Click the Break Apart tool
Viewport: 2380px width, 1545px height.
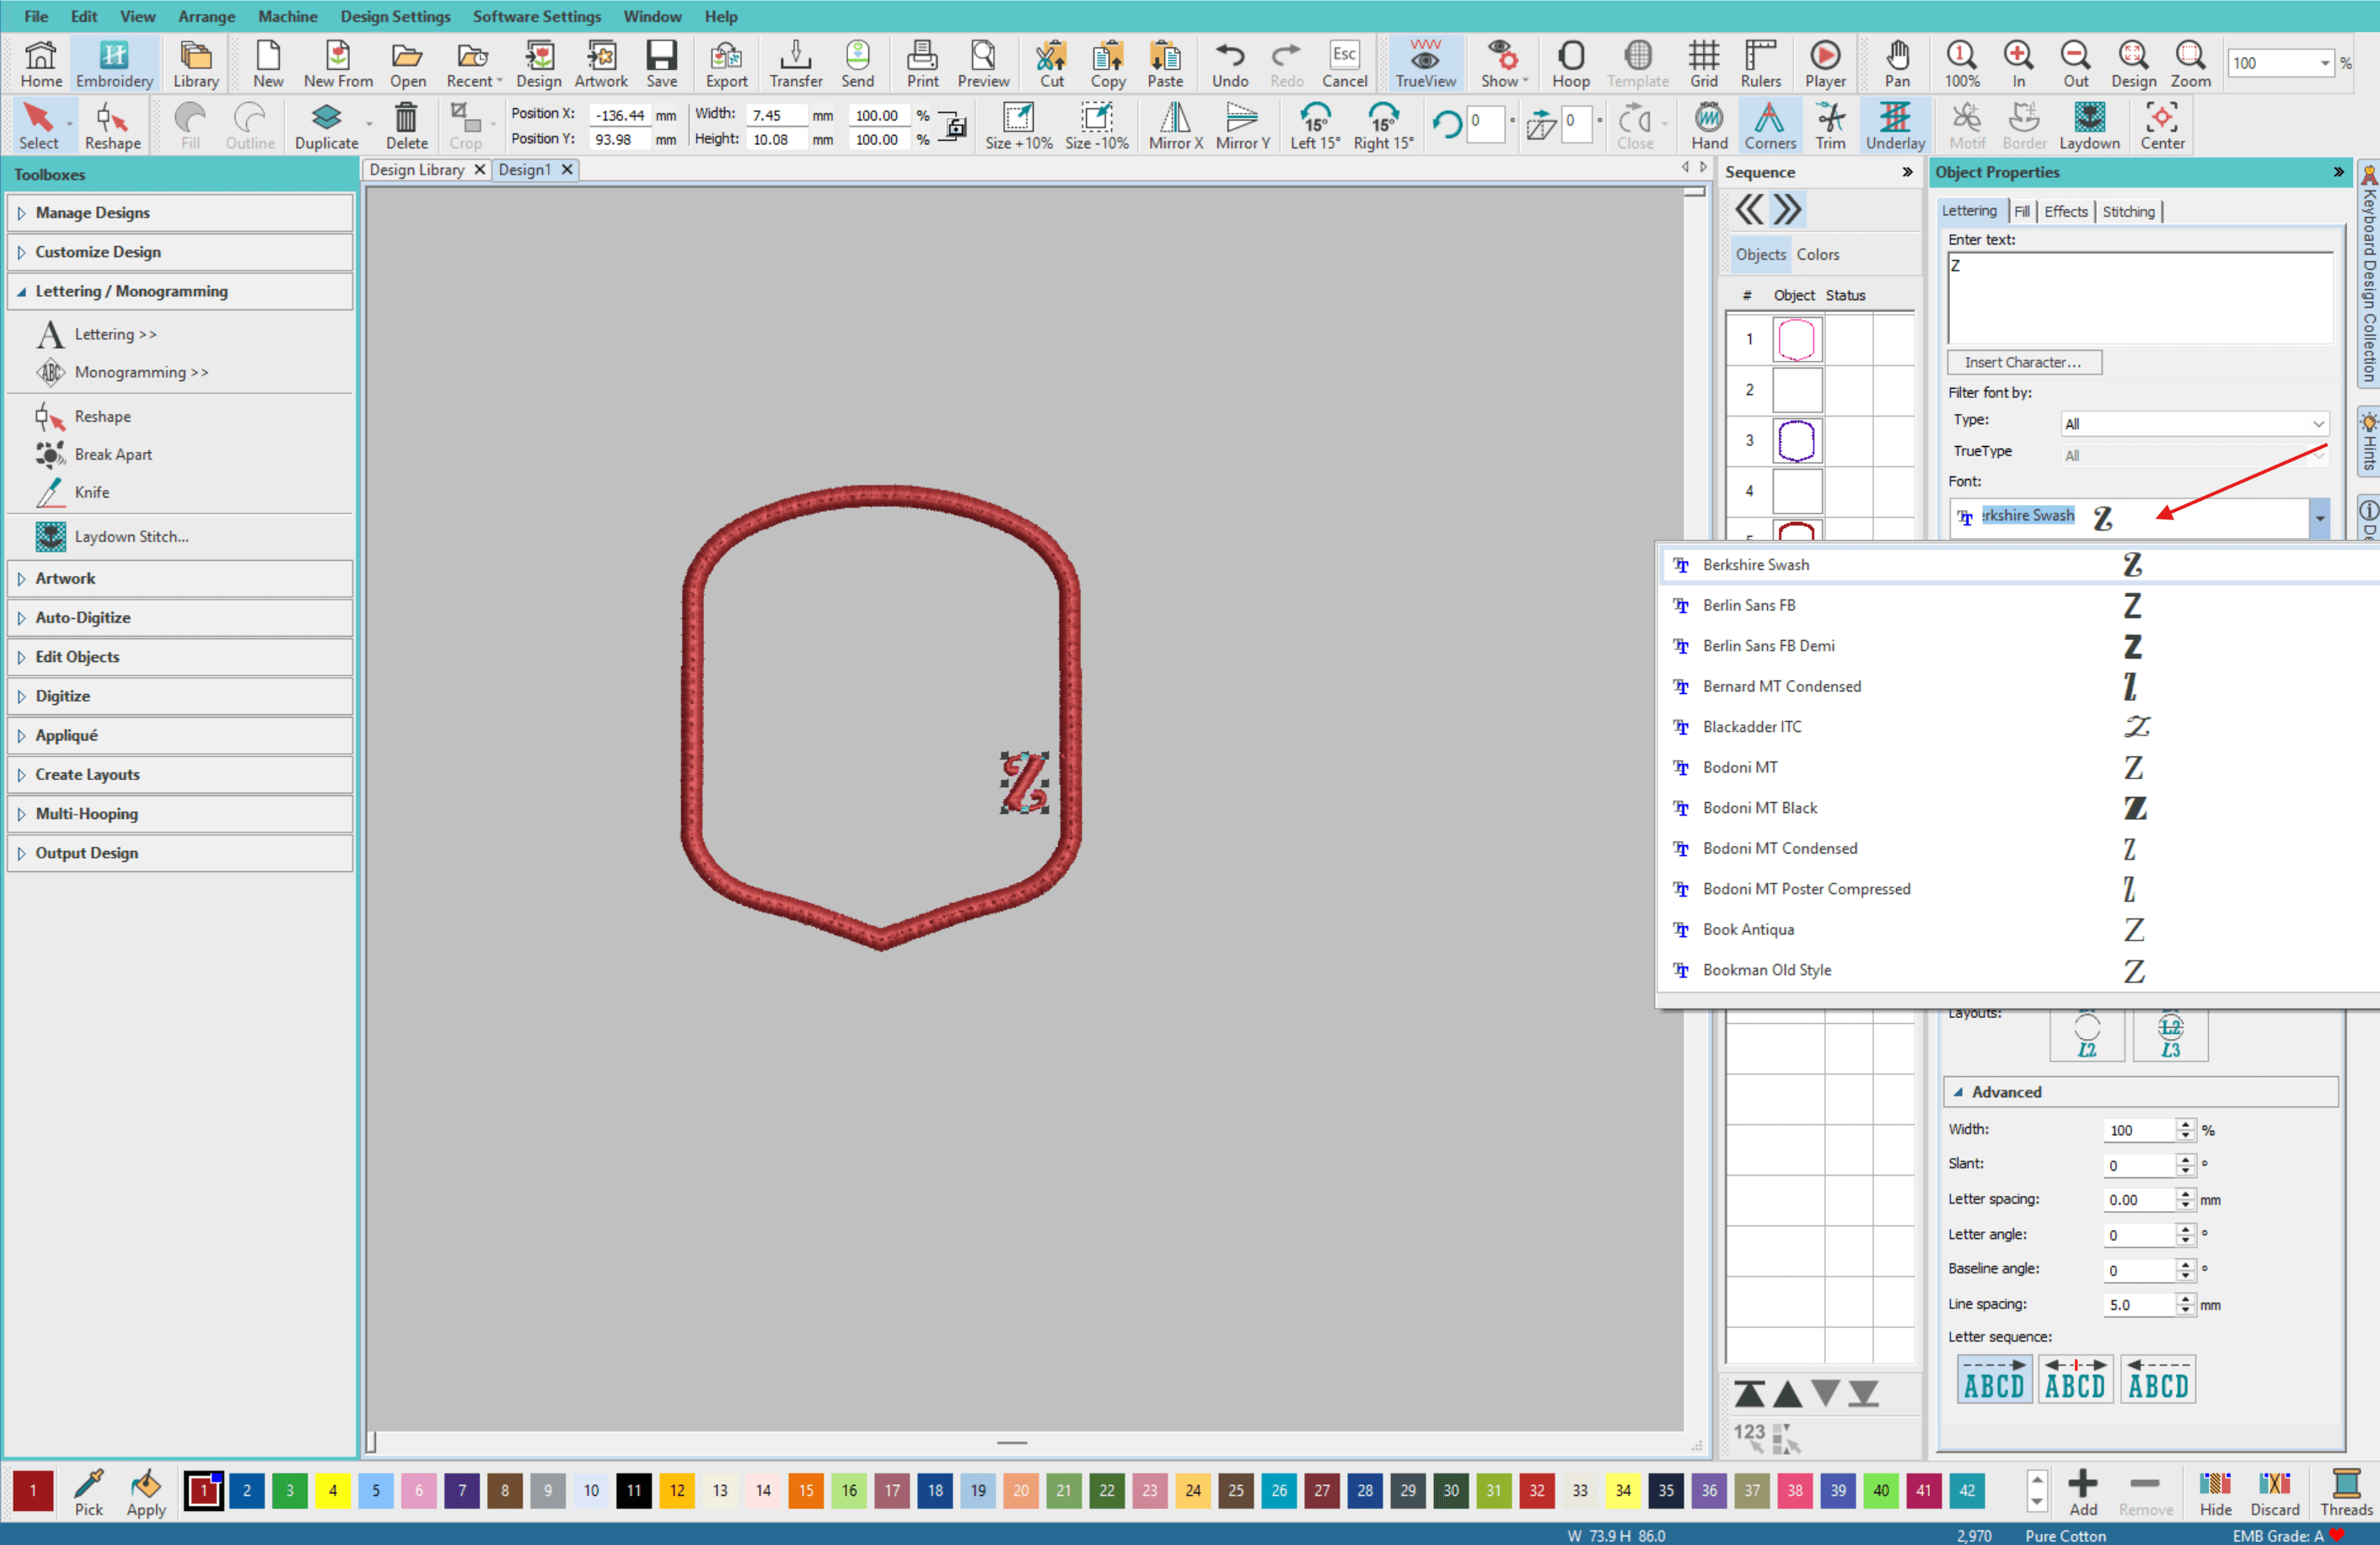112,454
